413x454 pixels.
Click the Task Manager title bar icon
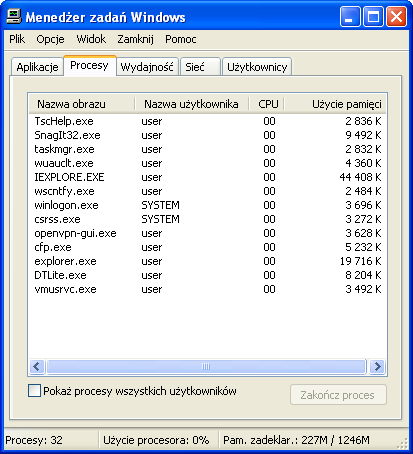pyautogui.click(x=14, y=17)
